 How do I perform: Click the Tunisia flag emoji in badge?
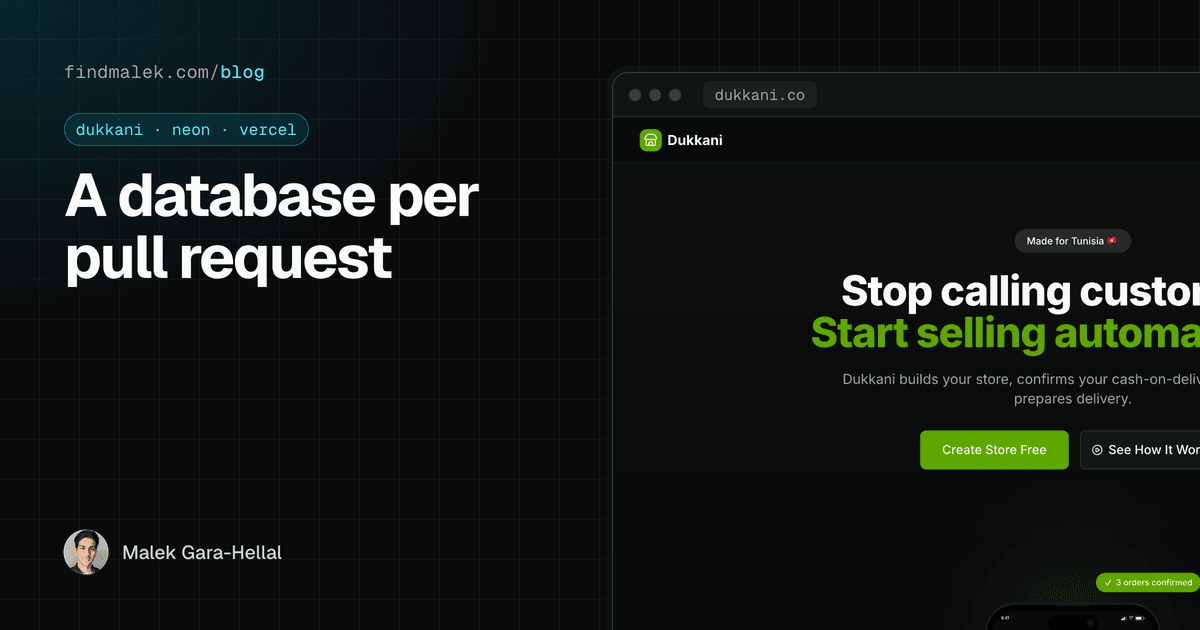[x=1113, y=241]
